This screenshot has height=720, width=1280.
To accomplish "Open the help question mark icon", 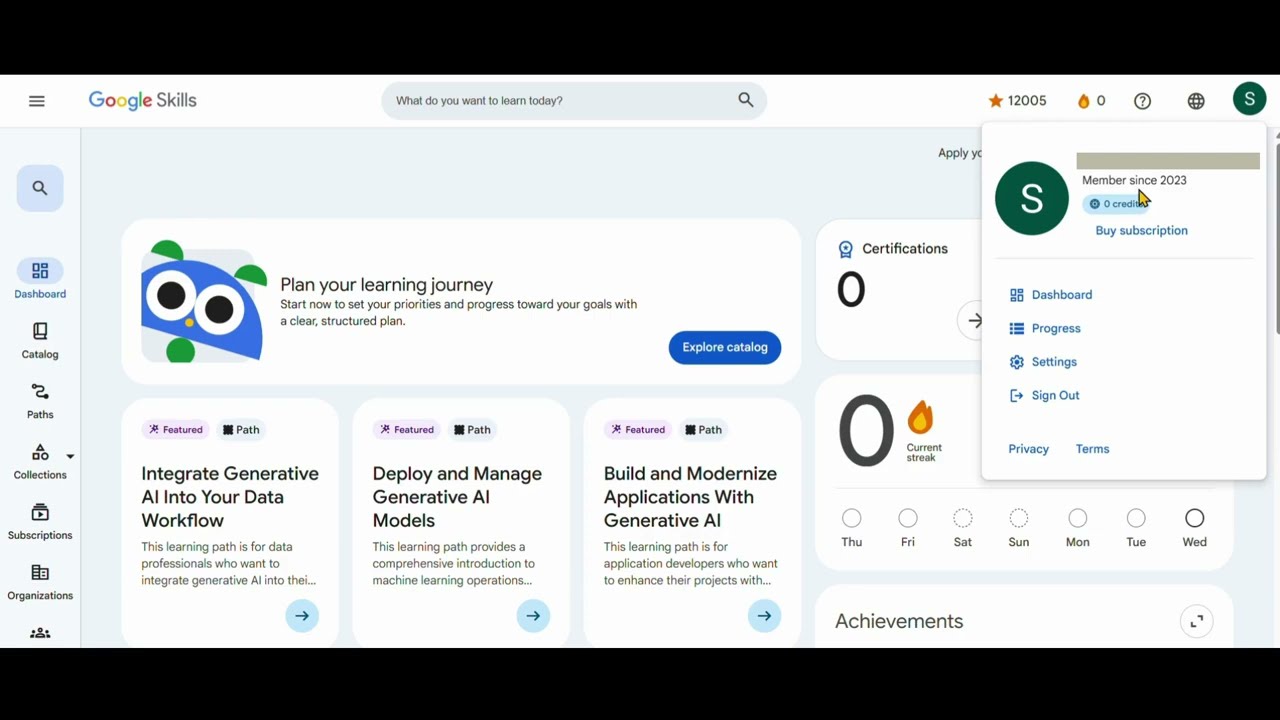I will [1143, 101].
